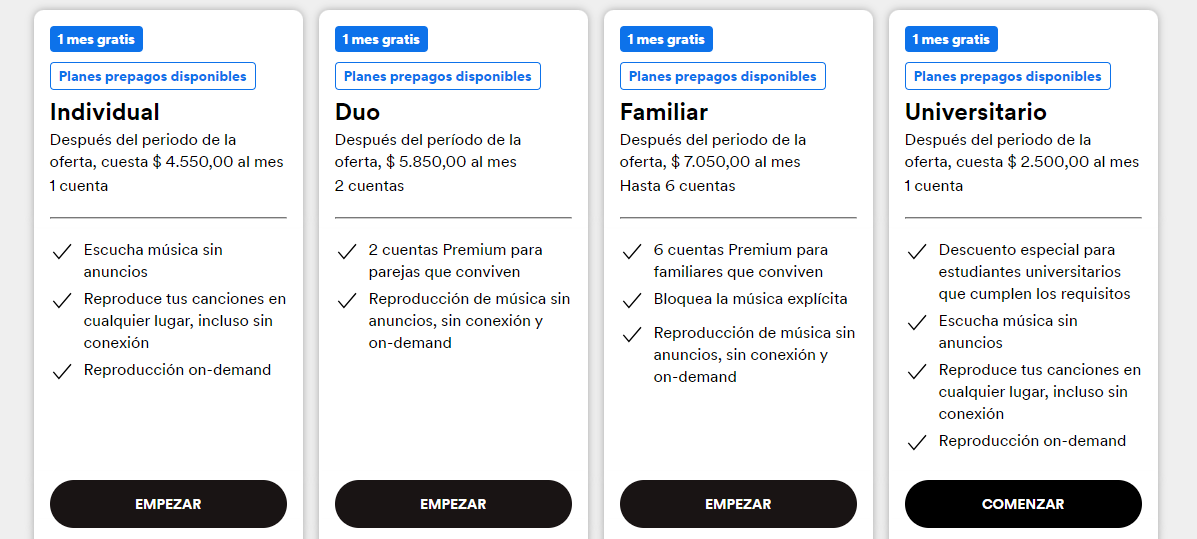Click the Individual plan's "Reproducción on-demand" checkmark
The height and width of the screenshot is (539, 1197).
coord(62,371)
